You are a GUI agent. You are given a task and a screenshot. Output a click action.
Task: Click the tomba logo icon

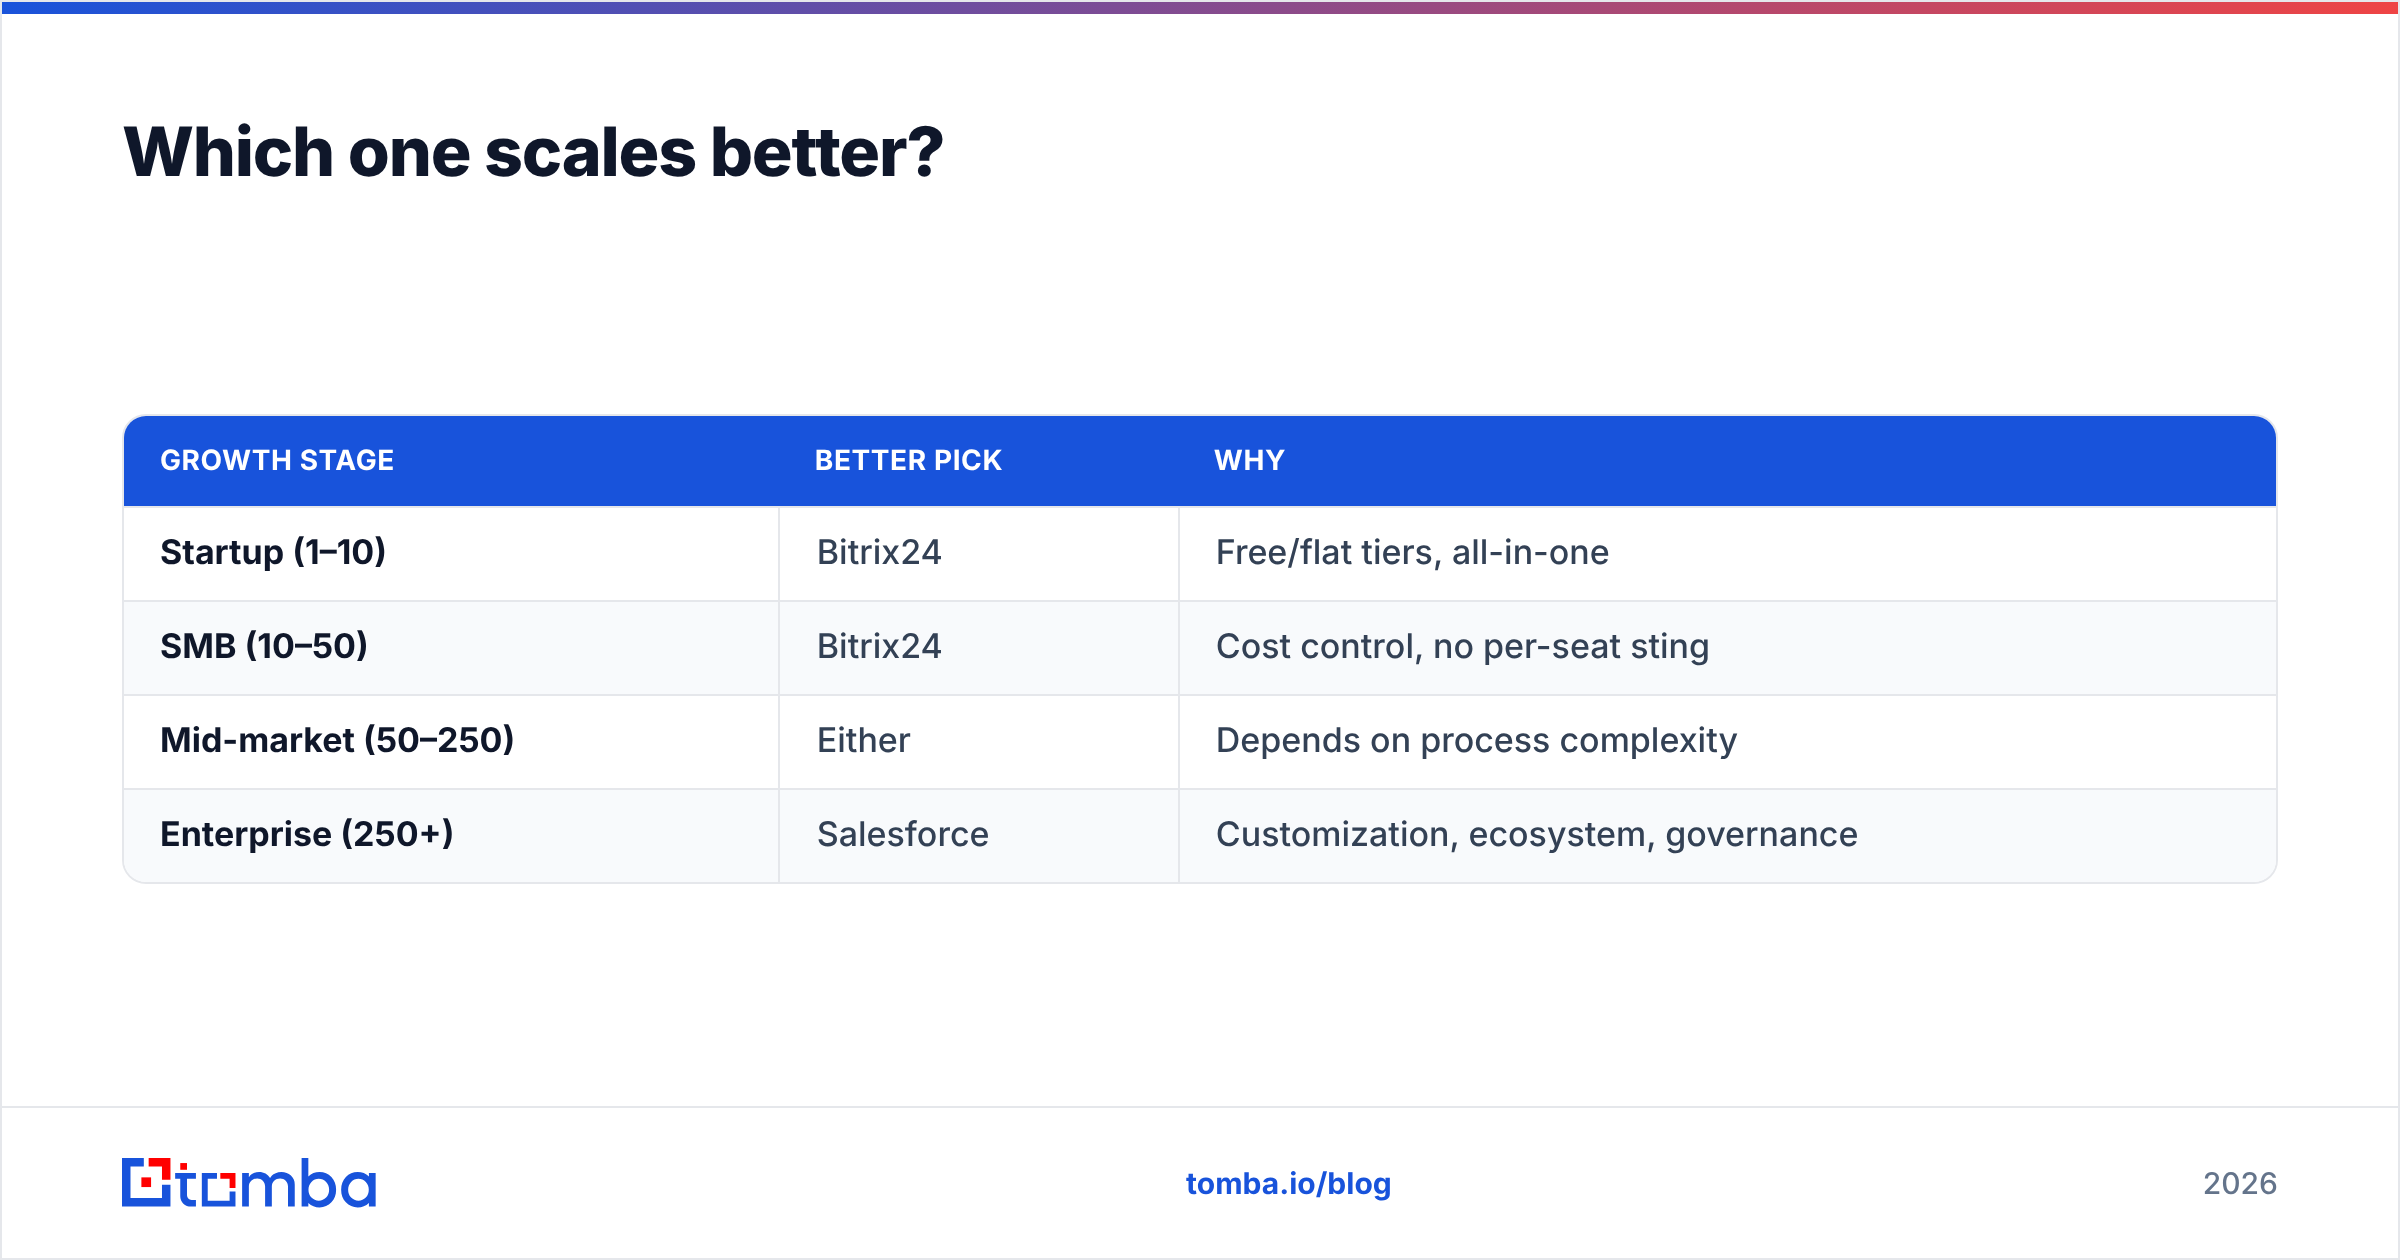146,1183
